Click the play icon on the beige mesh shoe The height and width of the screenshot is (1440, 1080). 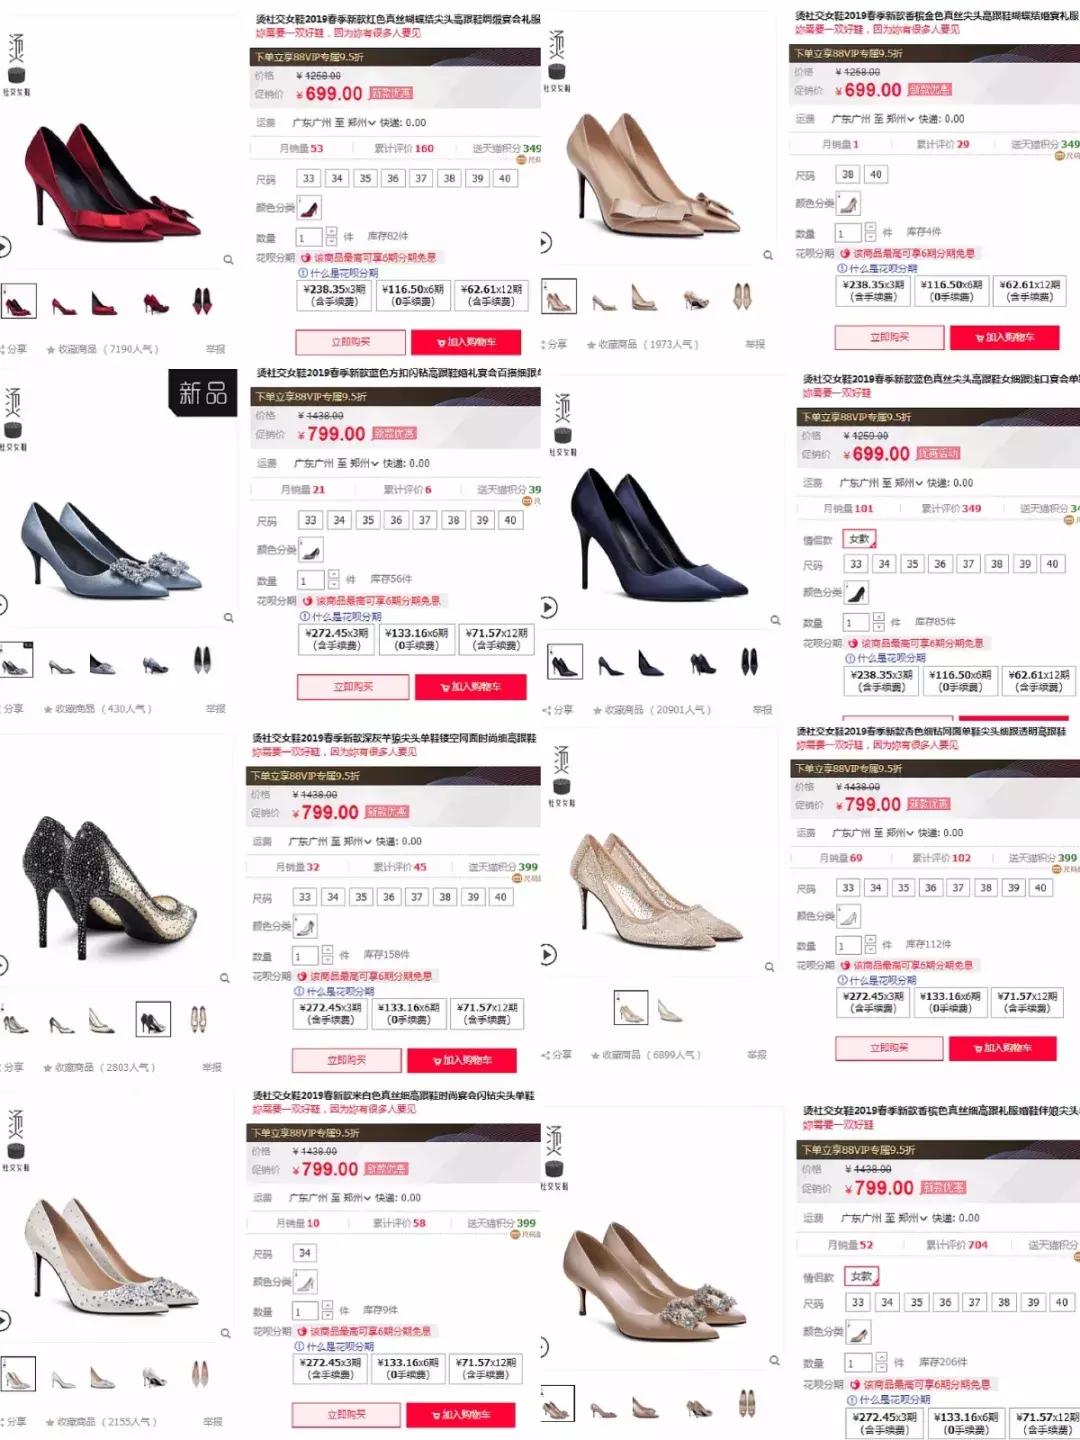tap(547, 955)
